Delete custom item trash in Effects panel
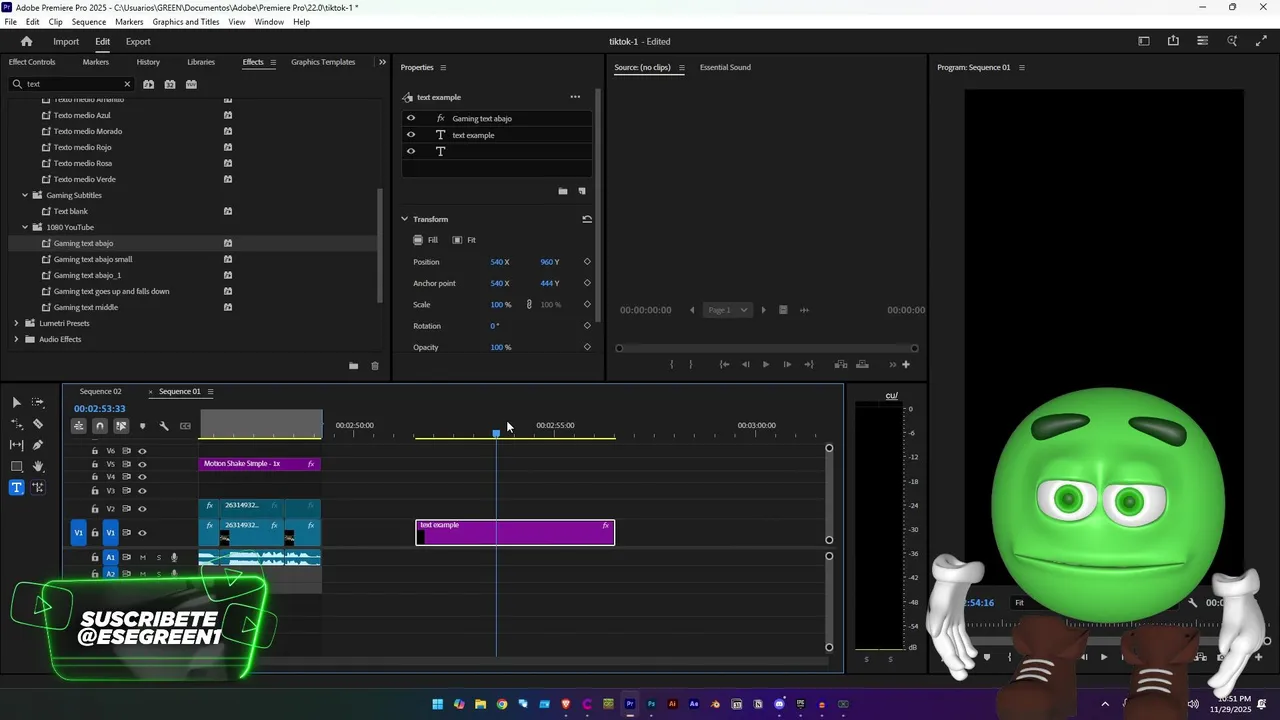 coord(375,366)
